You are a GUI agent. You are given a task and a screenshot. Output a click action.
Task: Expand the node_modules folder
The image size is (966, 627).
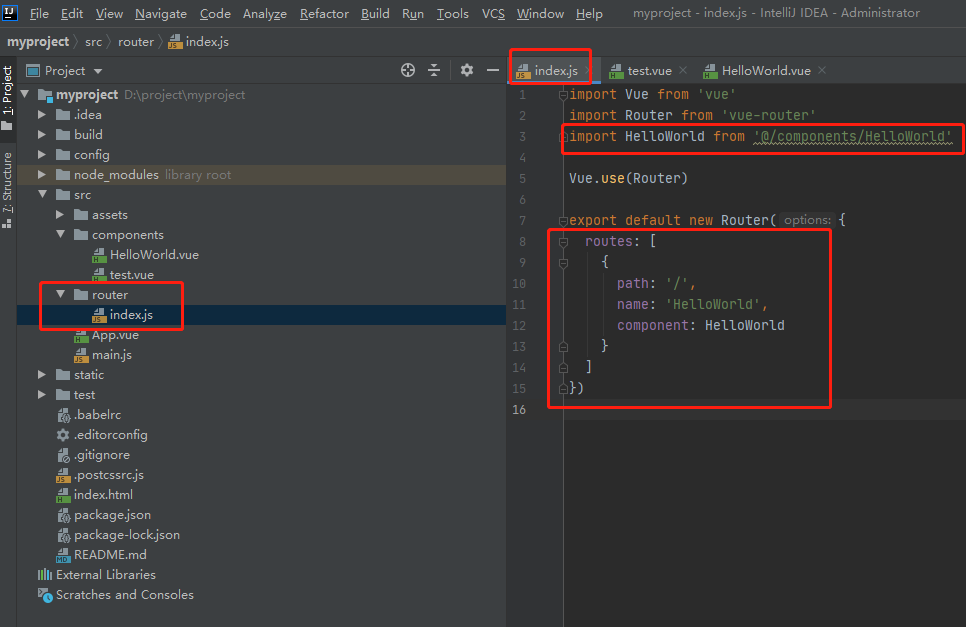(42, 175)
